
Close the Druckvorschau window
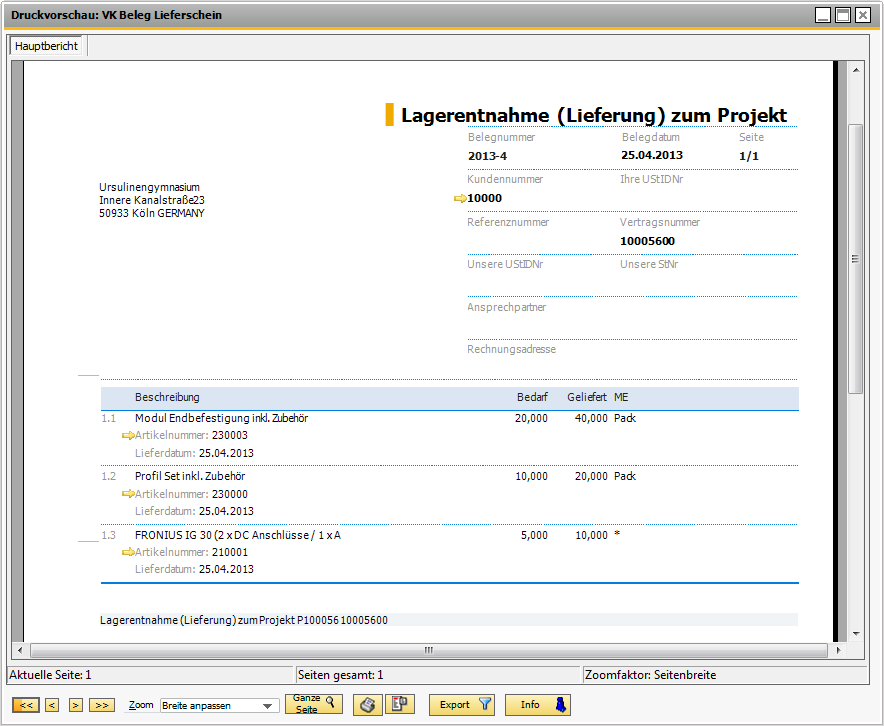(x=862, y=14)
